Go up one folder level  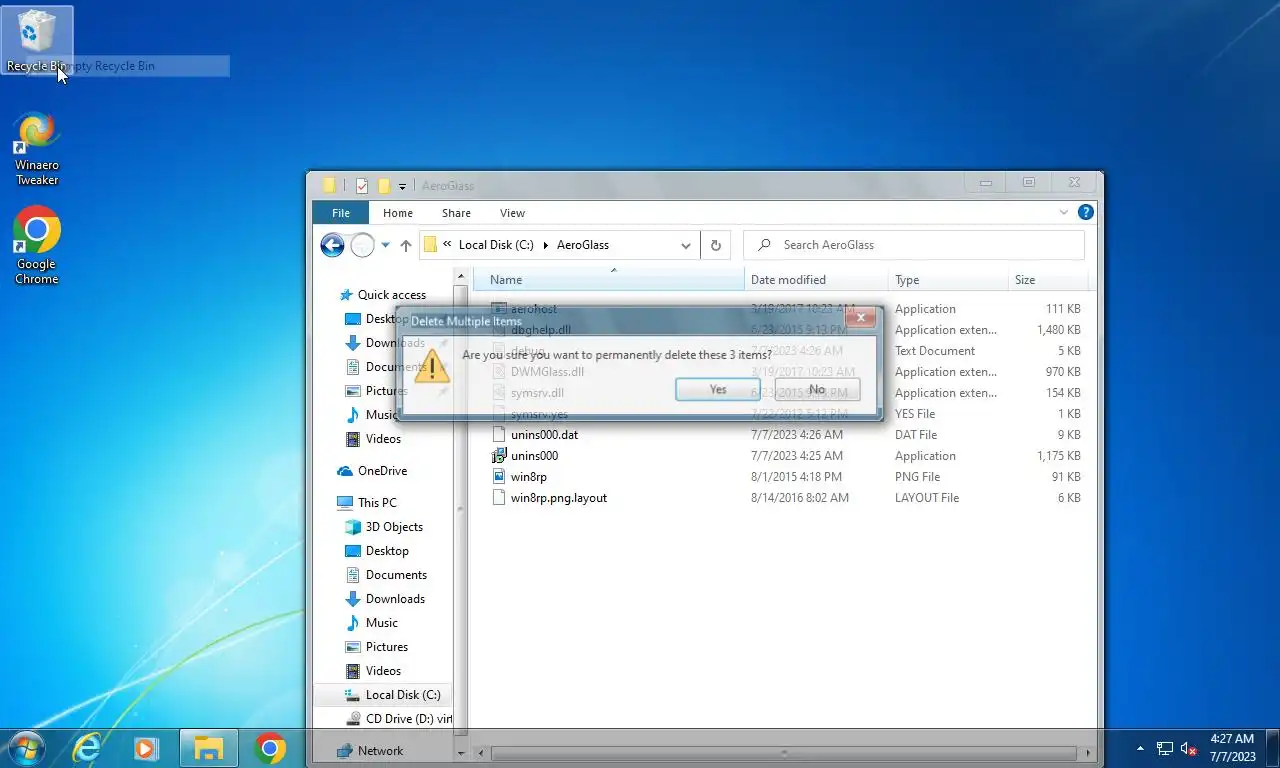point(405,245)
